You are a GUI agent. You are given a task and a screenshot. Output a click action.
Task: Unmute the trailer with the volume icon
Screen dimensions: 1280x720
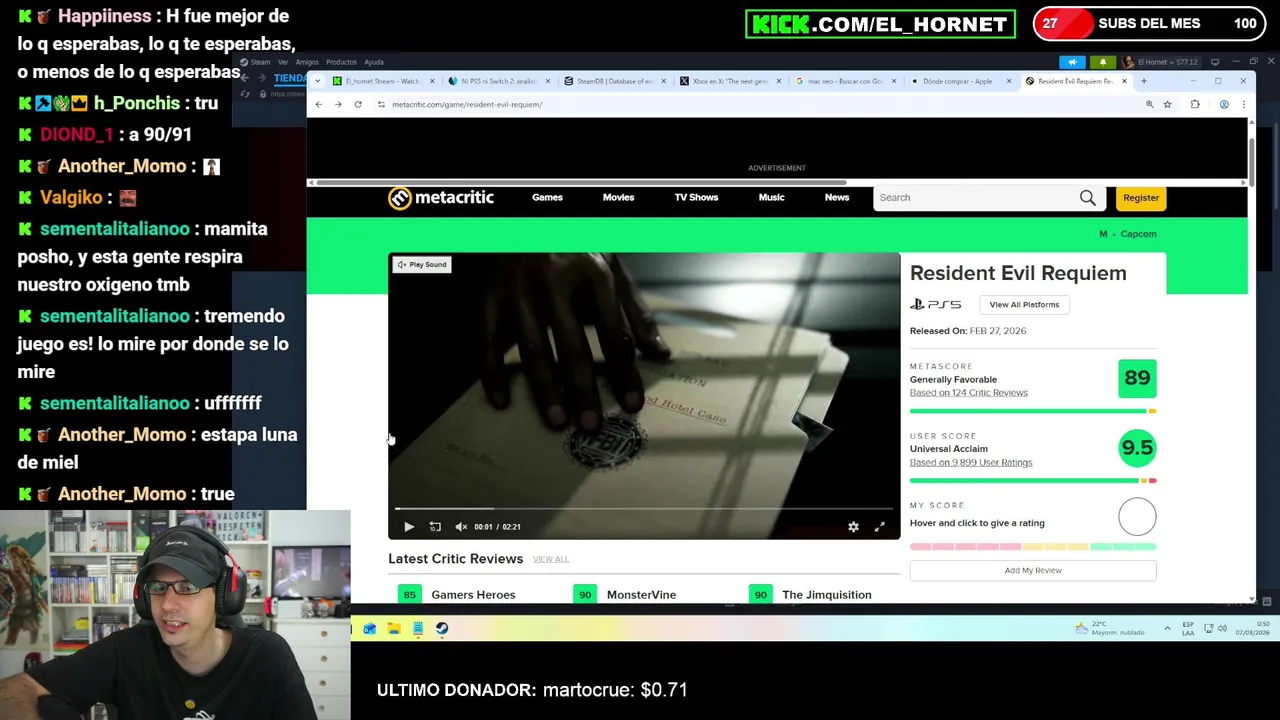[x=461, y=527]
